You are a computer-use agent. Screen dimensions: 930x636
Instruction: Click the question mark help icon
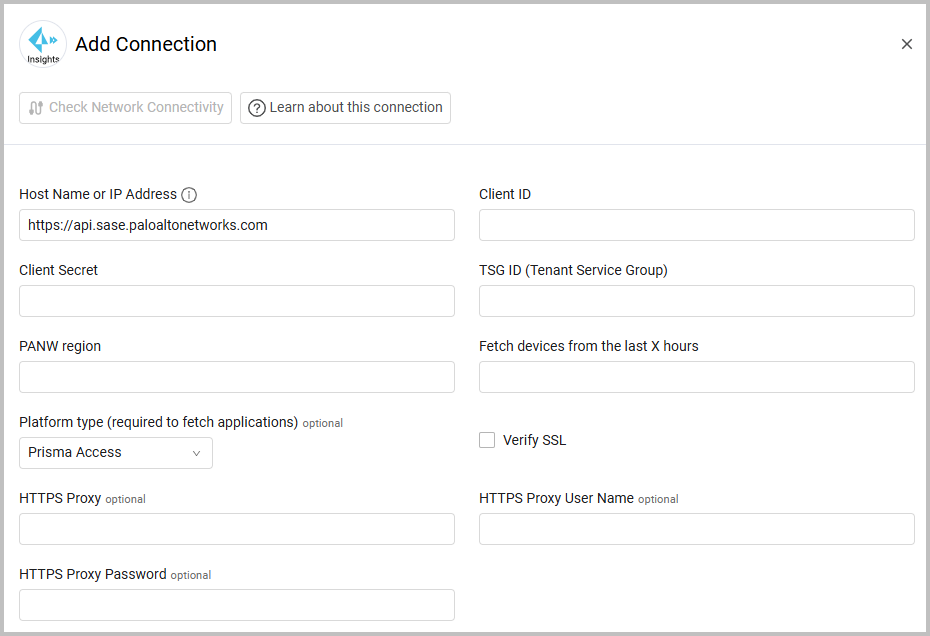pyautogui.click(x=257, y=108)
